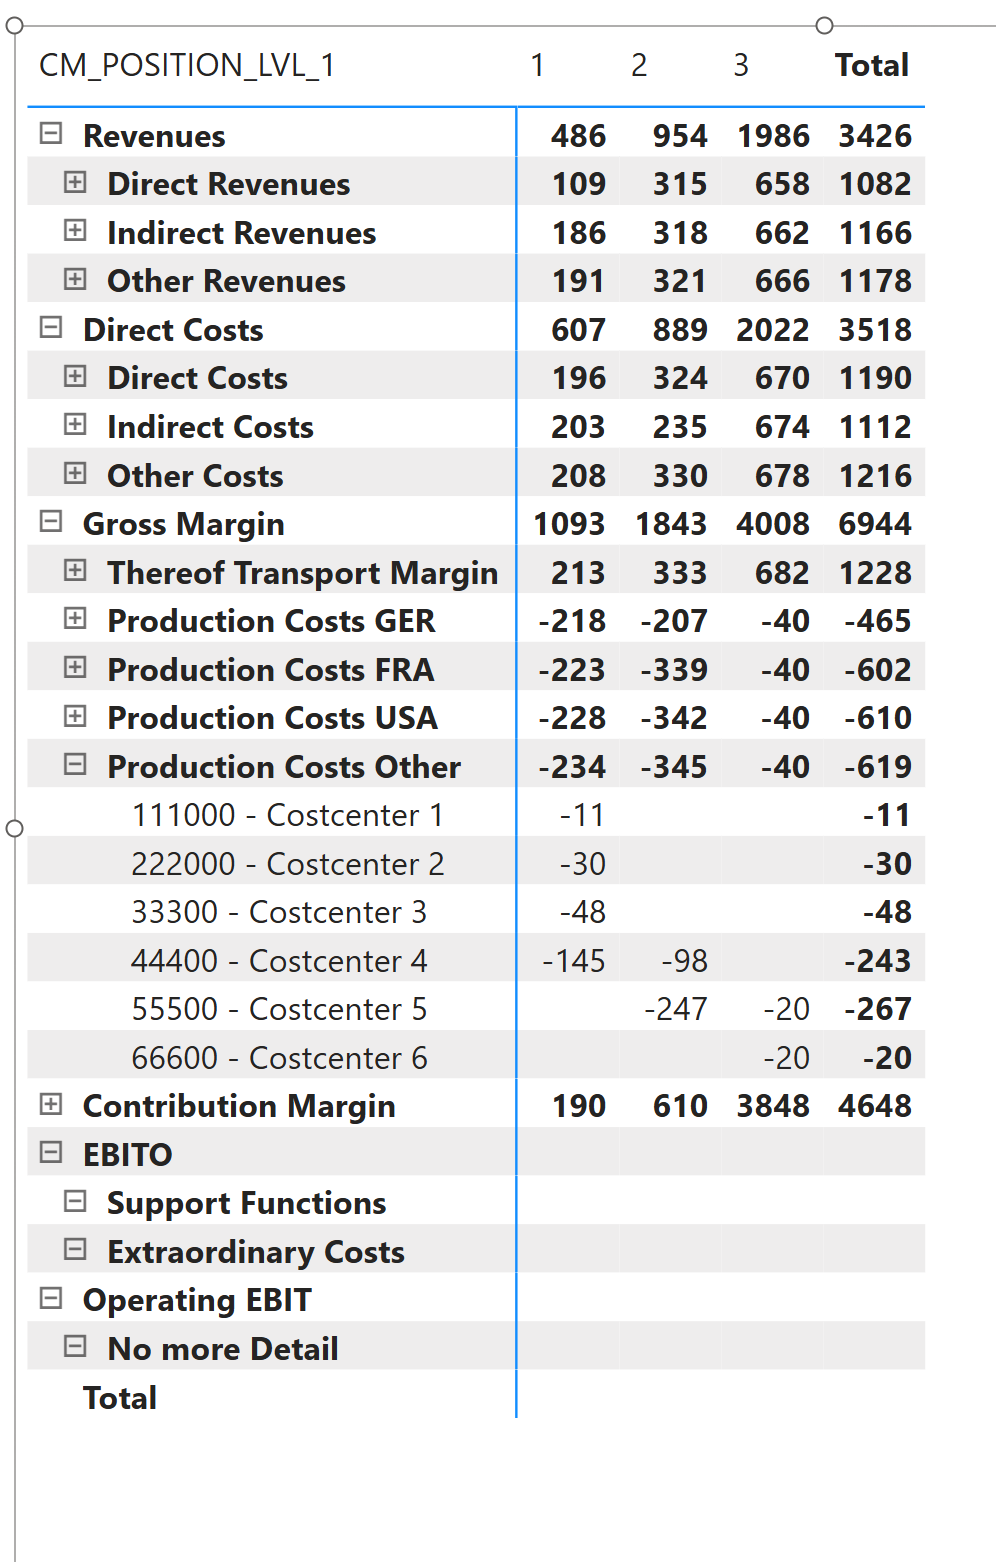Click the Gross Margin row label
Screen dimensions: 996x1562
coord(184,524)
